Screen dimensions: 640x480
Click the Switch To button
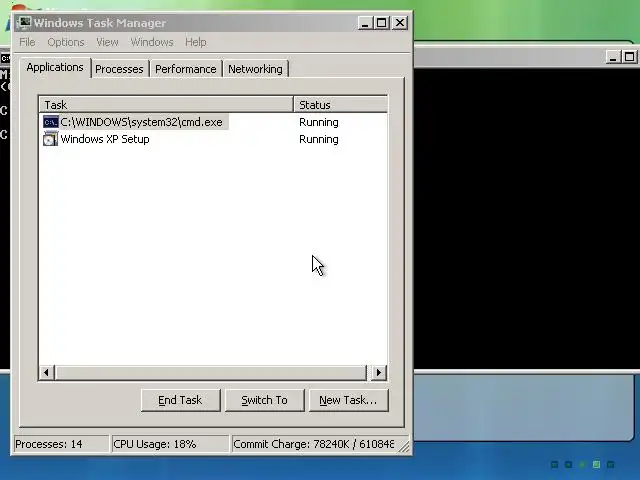click(264, 400)
